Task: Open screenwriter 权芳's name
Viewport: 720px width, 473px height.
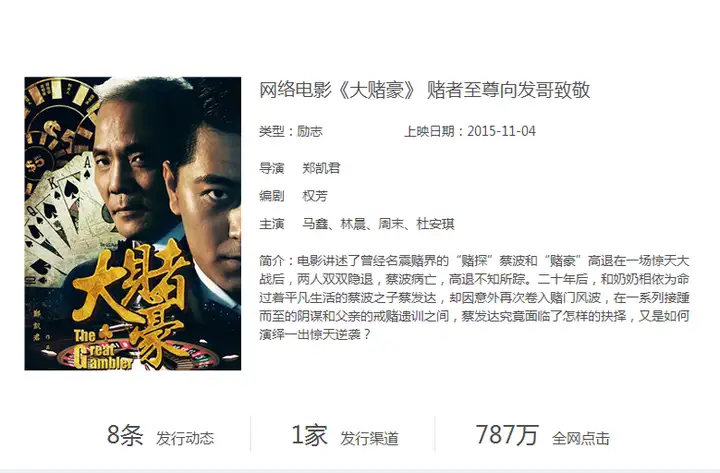Action: [x=315, y=196]
